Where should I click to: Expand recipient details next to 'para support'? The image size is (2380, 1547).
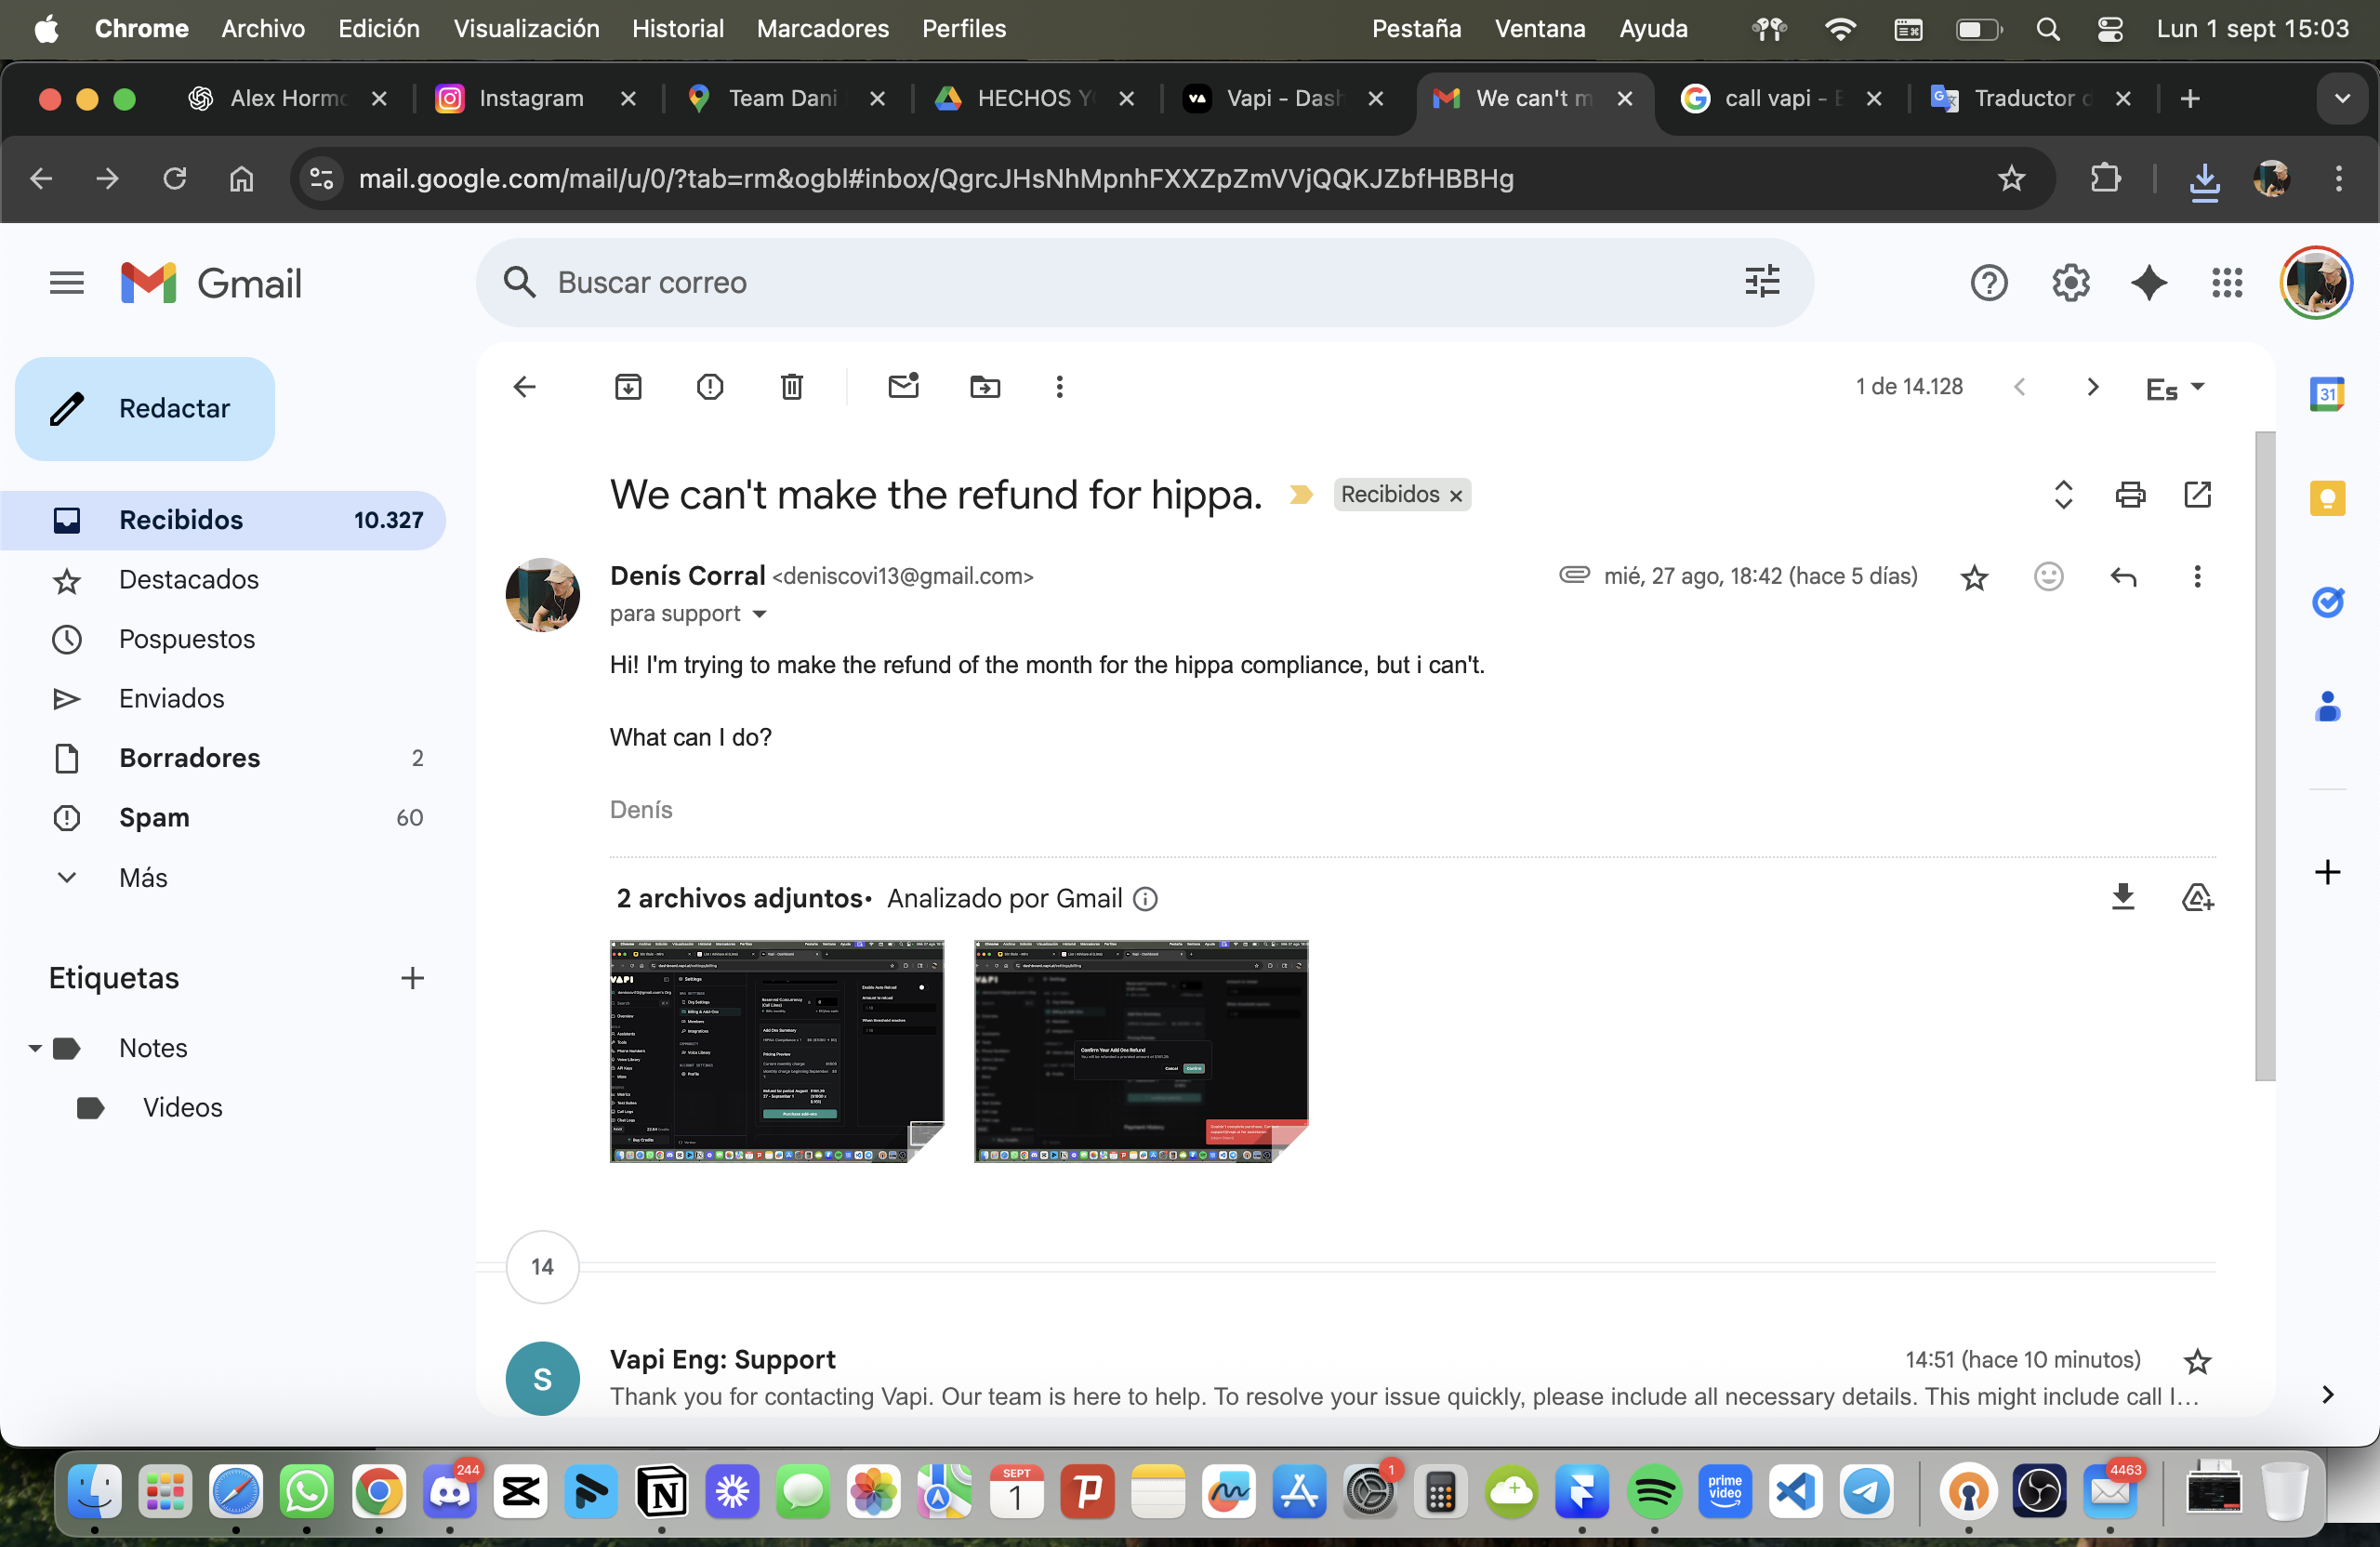point(759,614)
